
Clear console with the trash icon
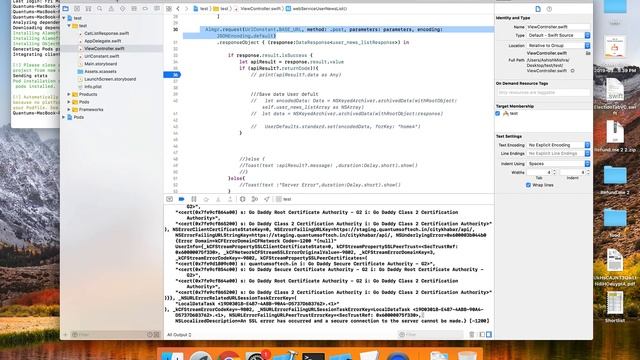pyautogui.click(x=472, y=335)
